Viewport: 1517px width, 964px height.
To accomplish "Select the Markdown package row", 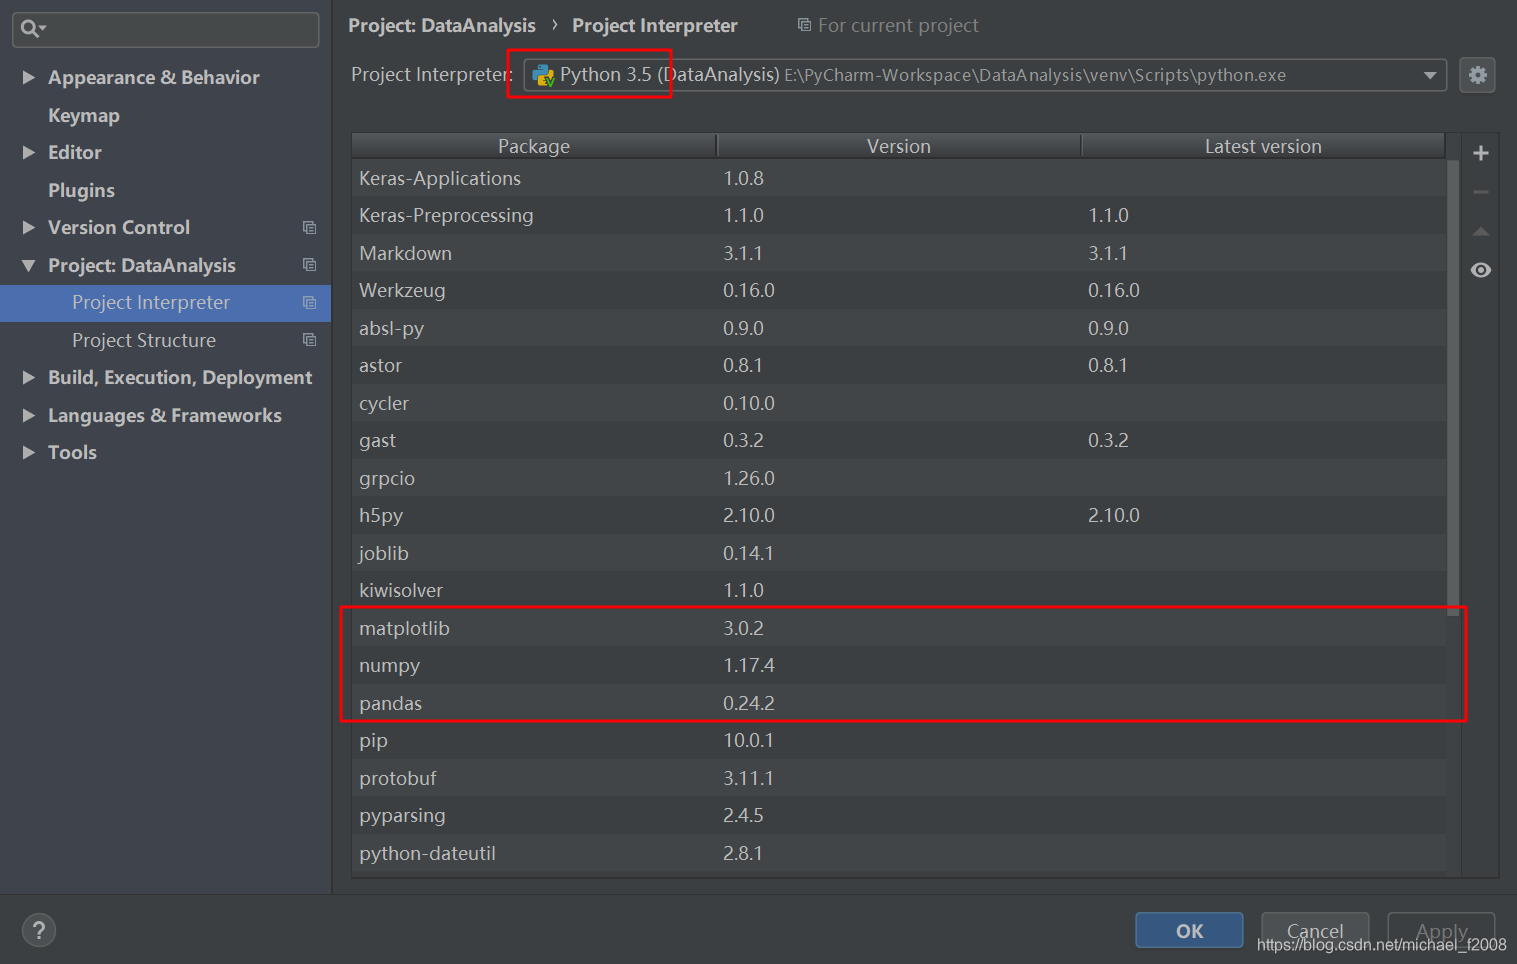I will (898, 253).
